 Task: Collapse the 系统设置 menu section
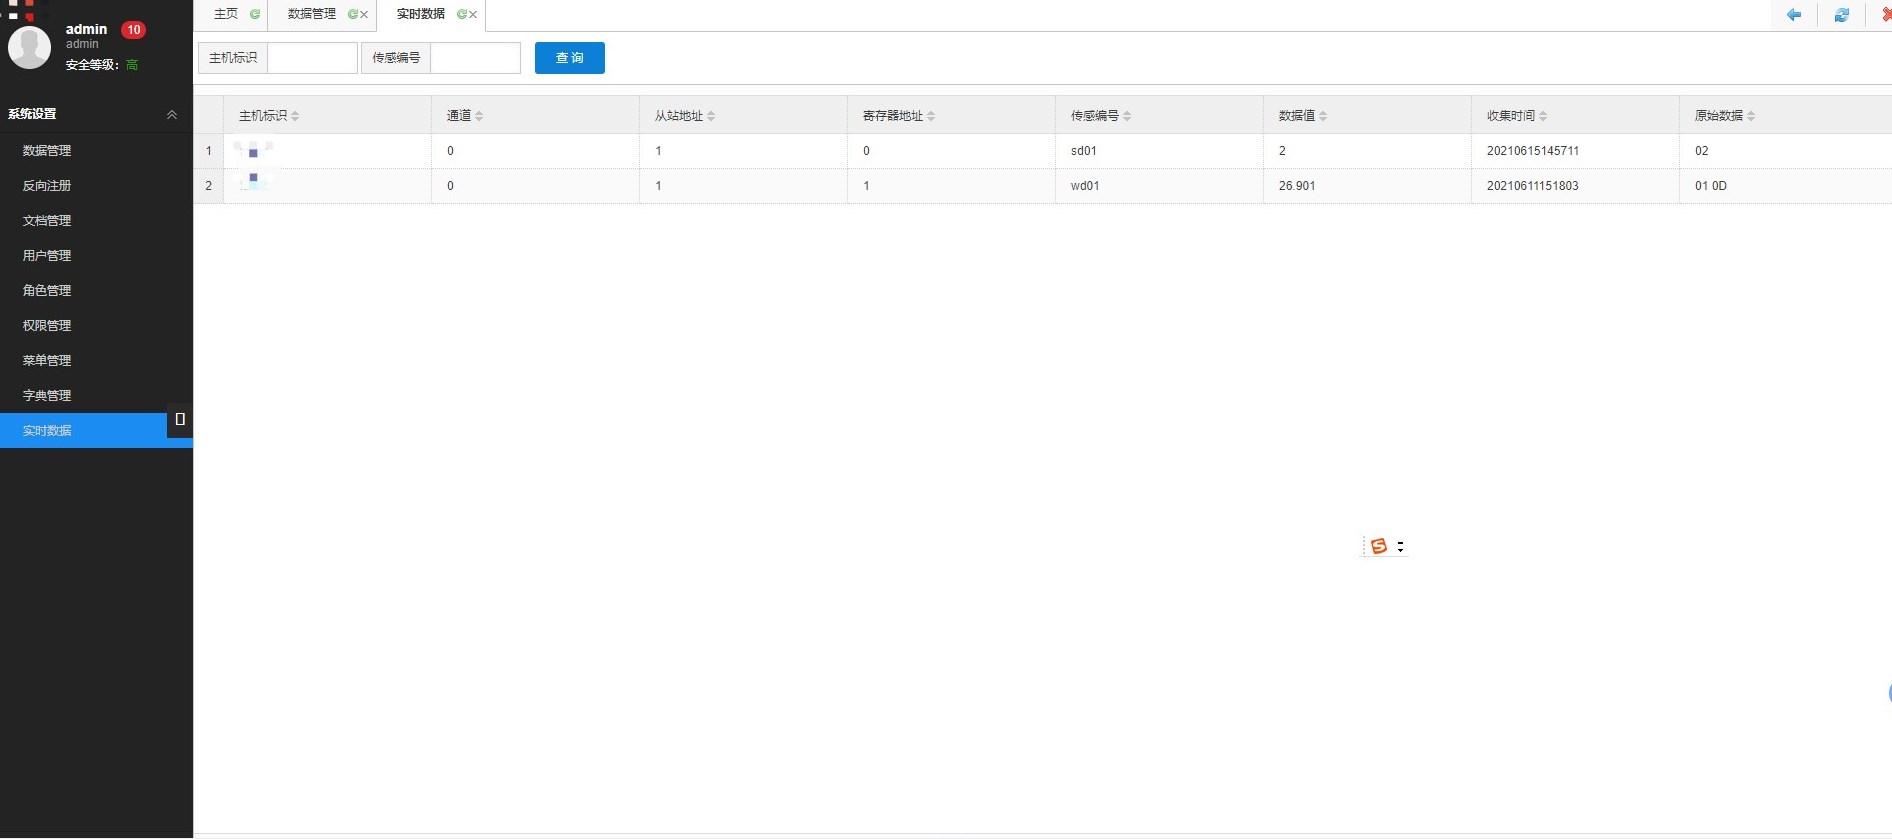point(172,114)
